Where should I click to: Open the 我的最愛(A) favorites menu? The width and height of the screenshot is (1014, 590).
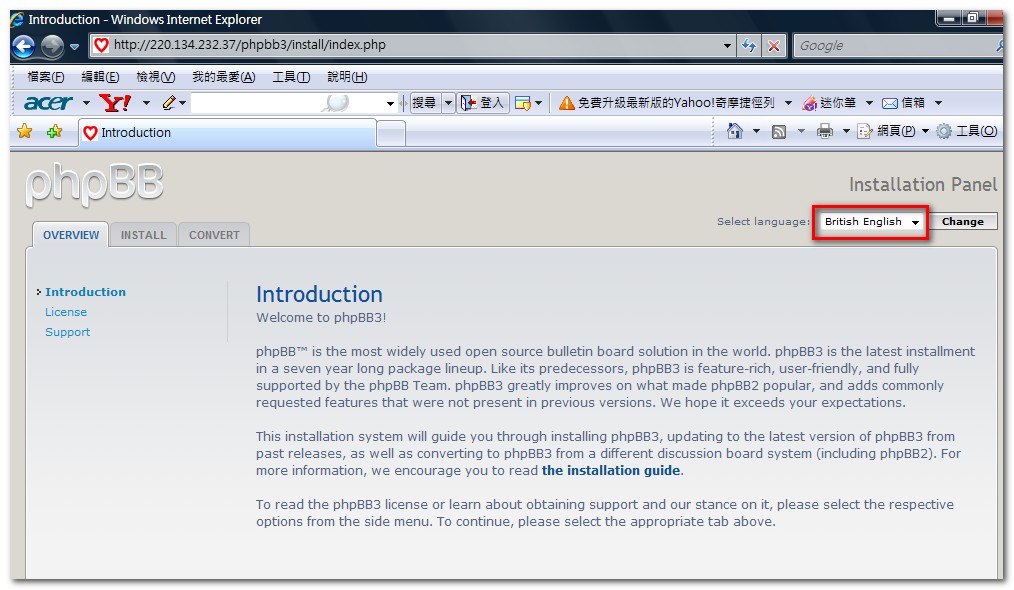coord(223,77)
